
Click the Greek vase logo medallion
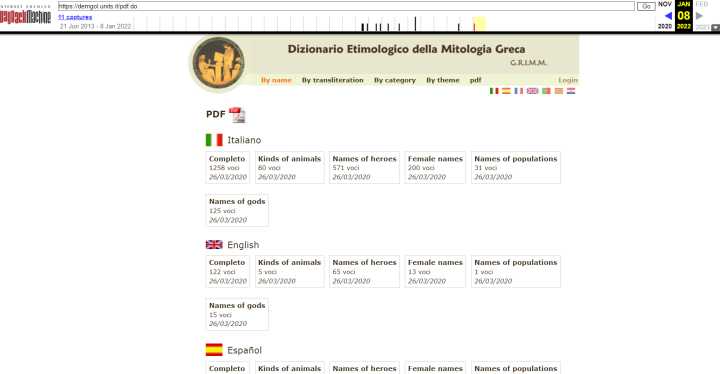218,63
